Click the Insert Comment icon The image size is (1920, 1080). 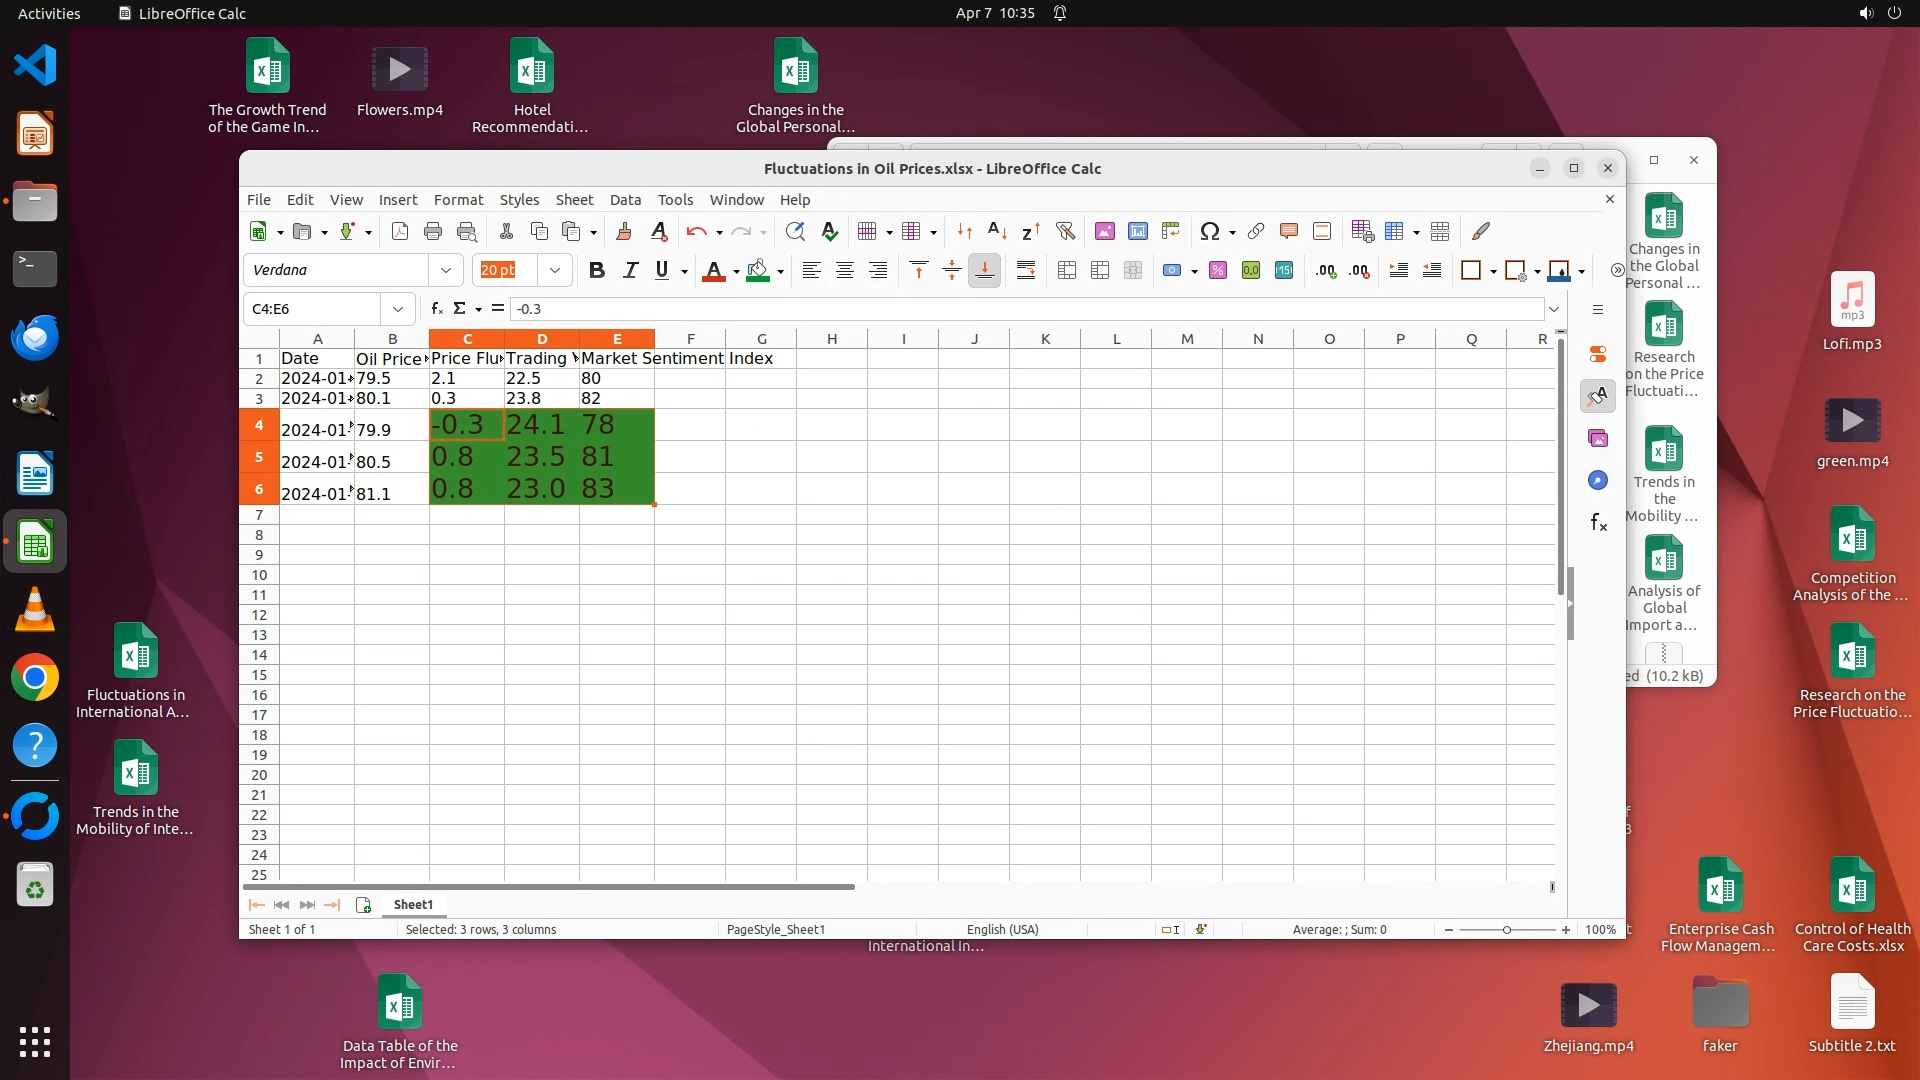(1288, 232)
